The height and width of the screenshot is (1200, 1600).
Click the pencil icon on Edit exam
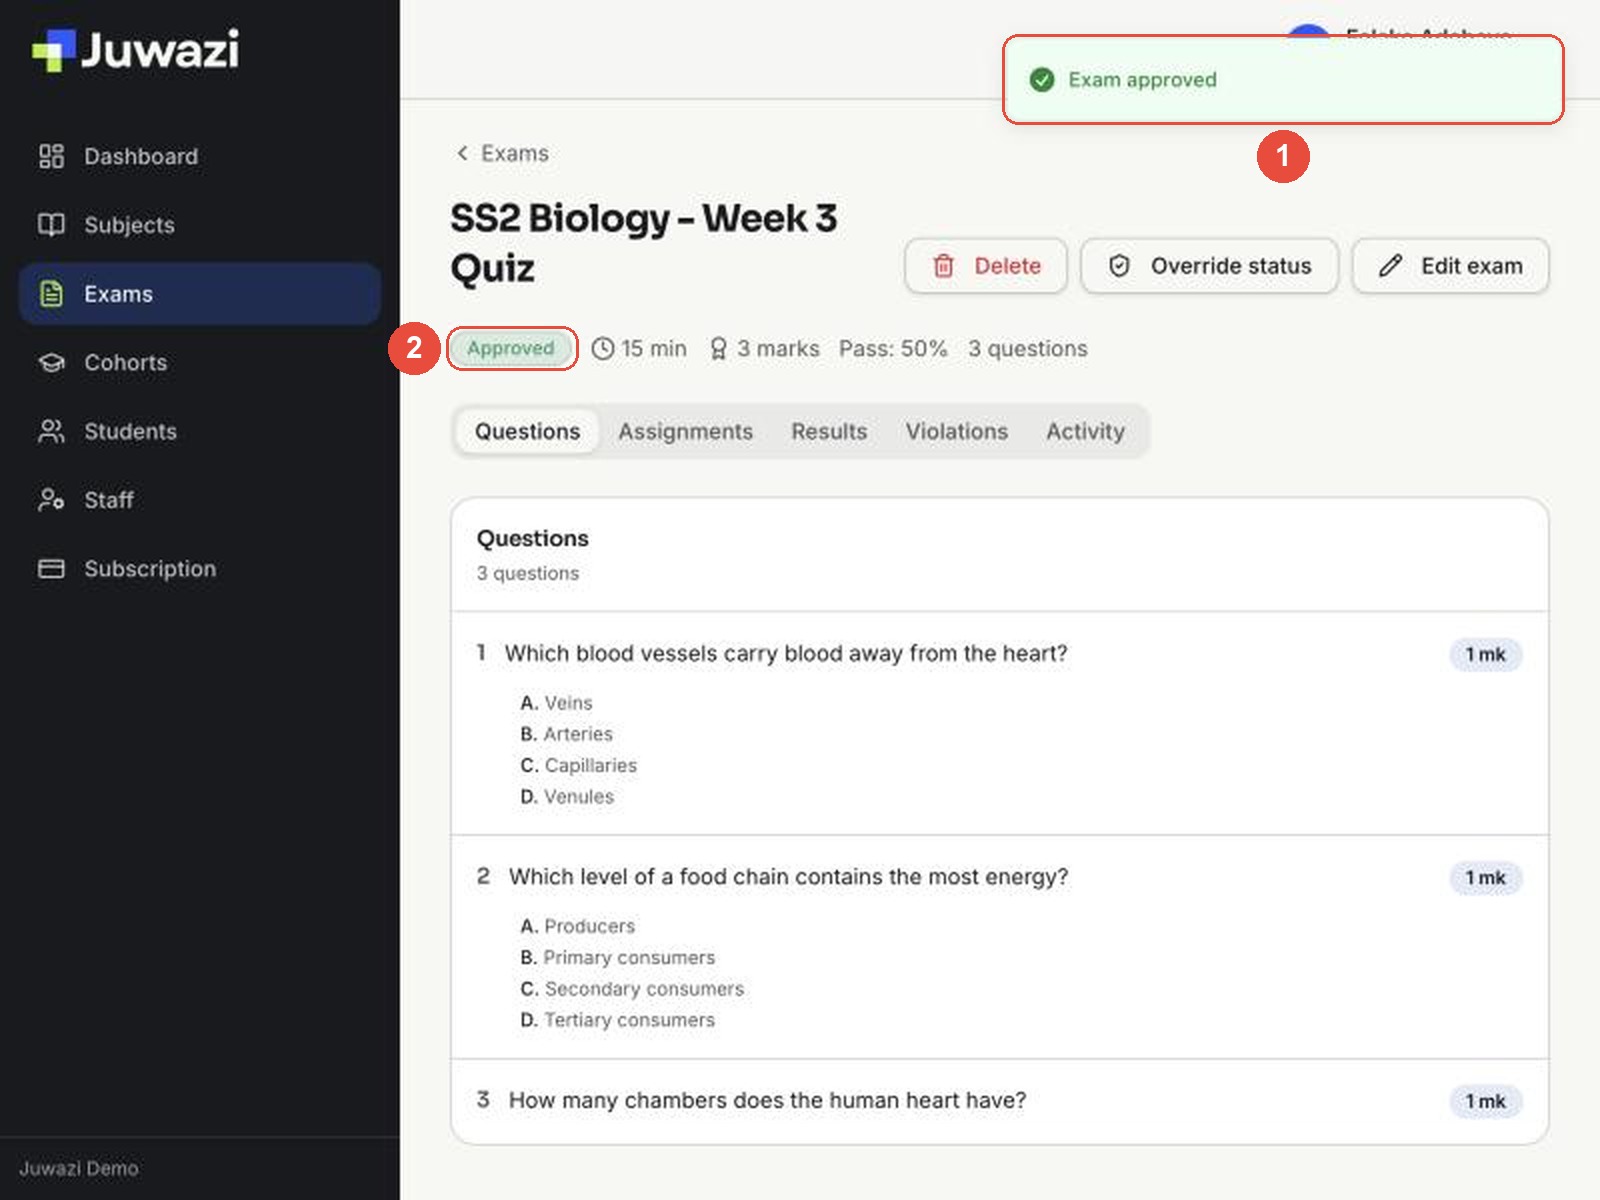coord(1390,266)
